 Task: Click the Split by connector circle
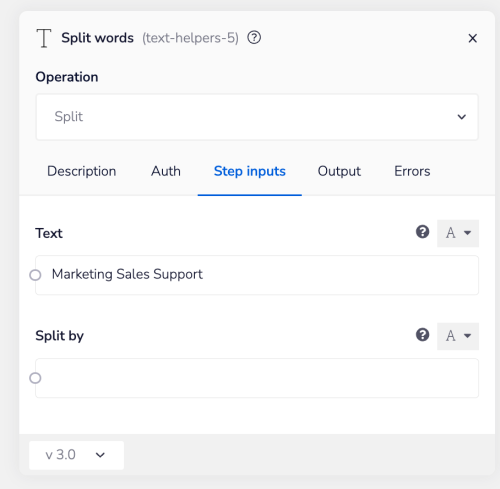[x=35, y=378]
